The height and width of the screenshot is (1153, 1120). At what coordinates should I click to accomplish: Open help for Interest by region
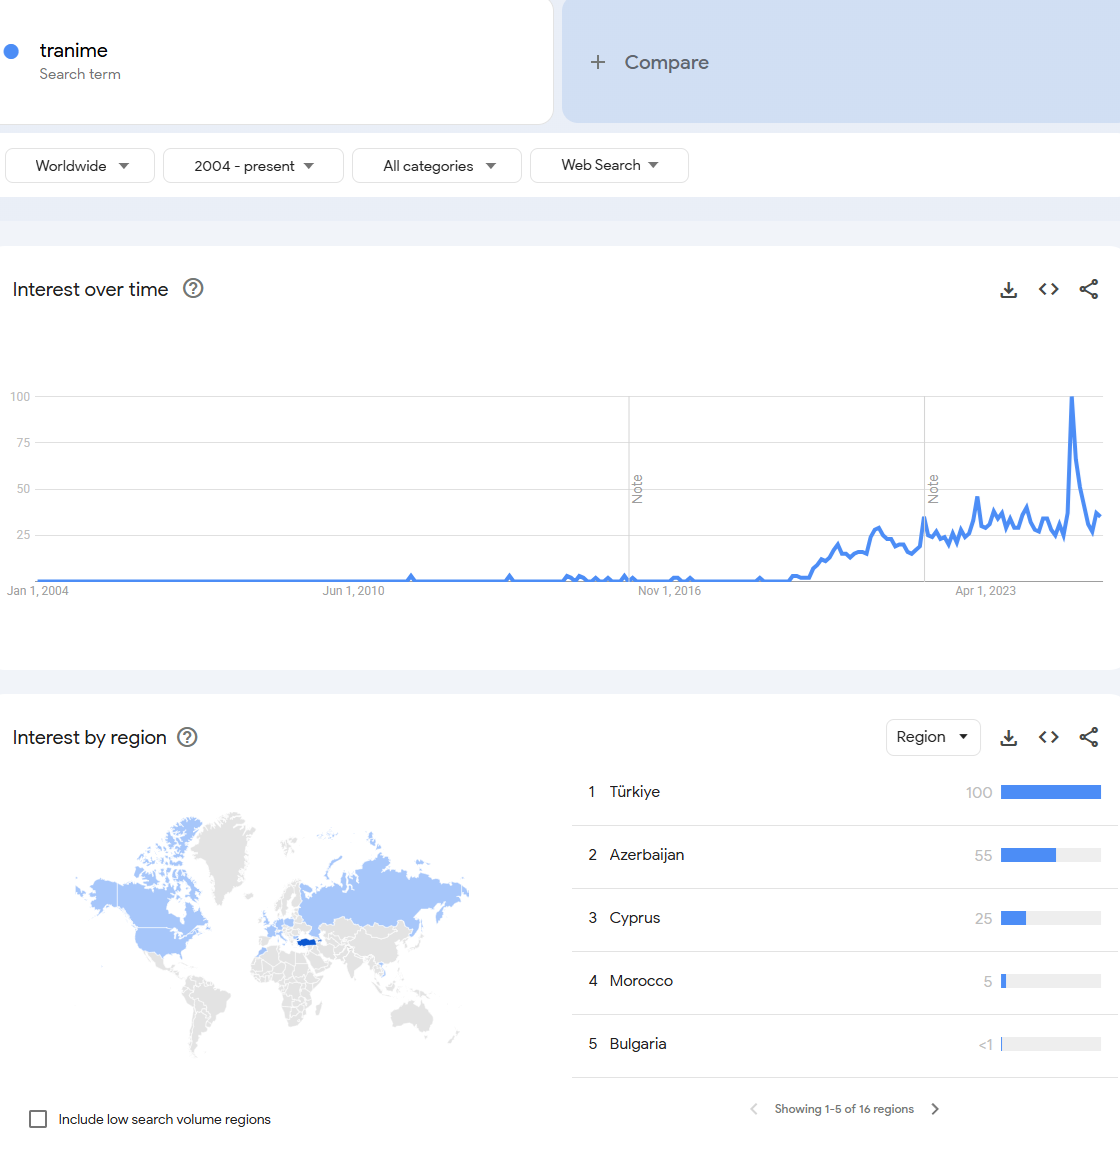pyautogui.click(x=188, y=738)
